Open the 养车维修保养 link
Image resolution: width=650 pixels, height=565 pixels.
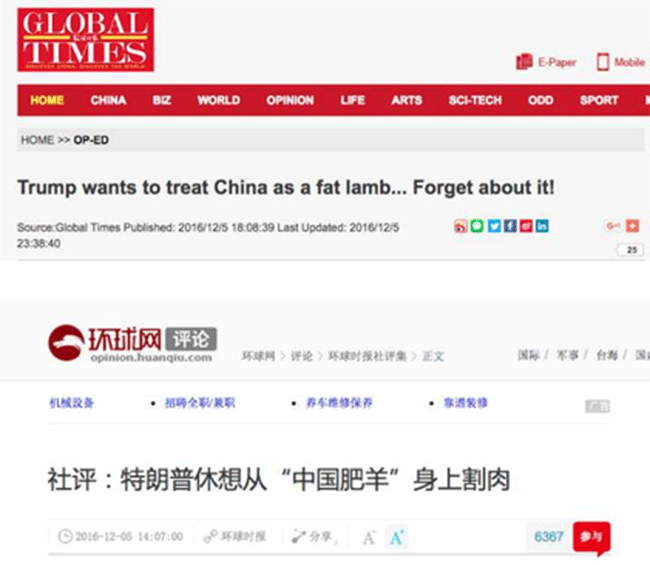coord(339,403)
